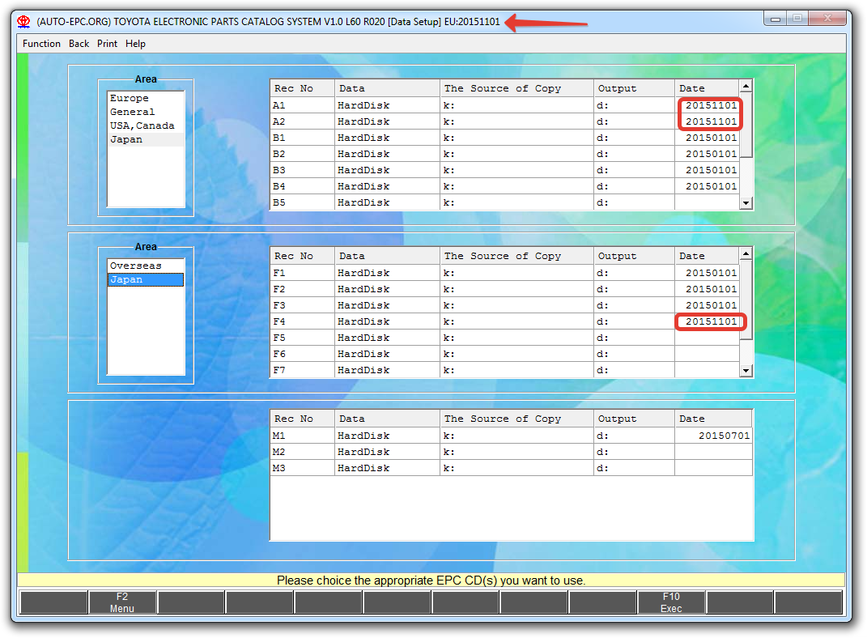This screenshot has width=867, height=638.
Task: Click the up arrow of middle table scrollbar
Action: [746, 254]
